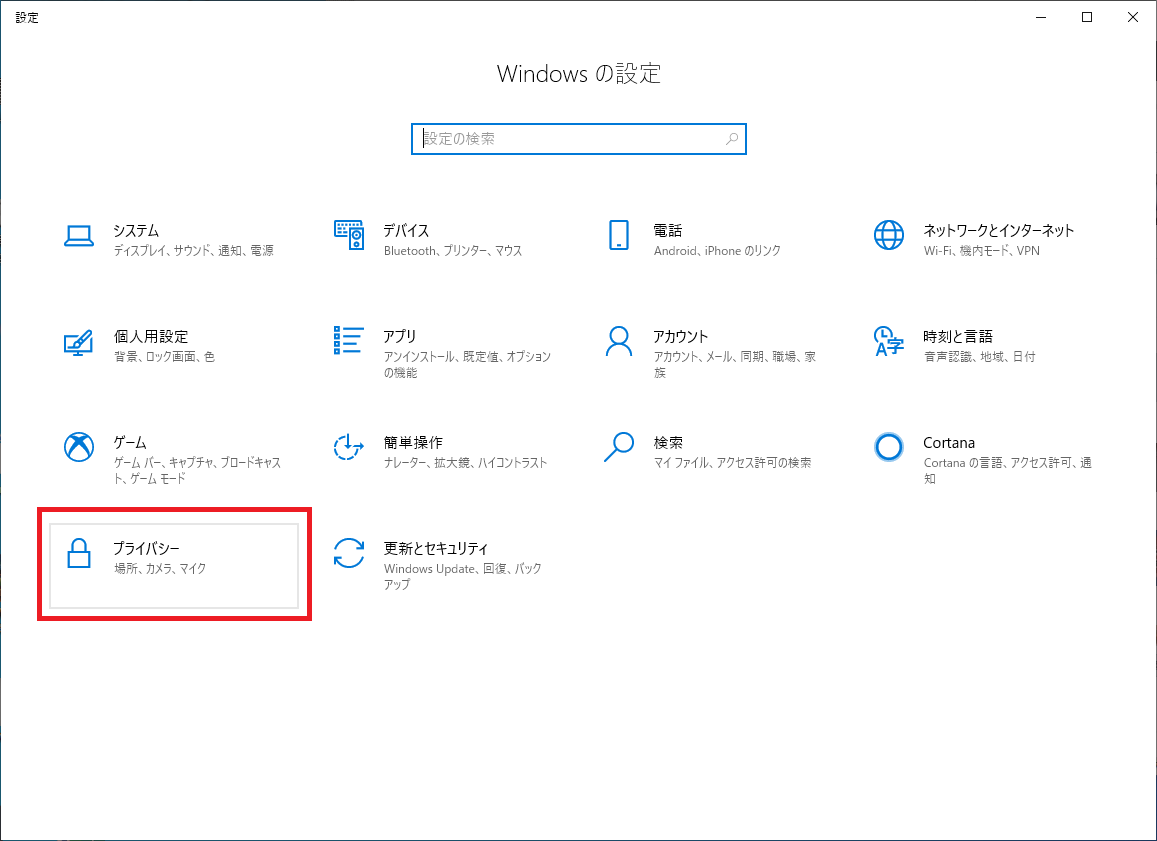The image size is (1157, 841).
Task: Select the 検索 category title
Action: 668,443
